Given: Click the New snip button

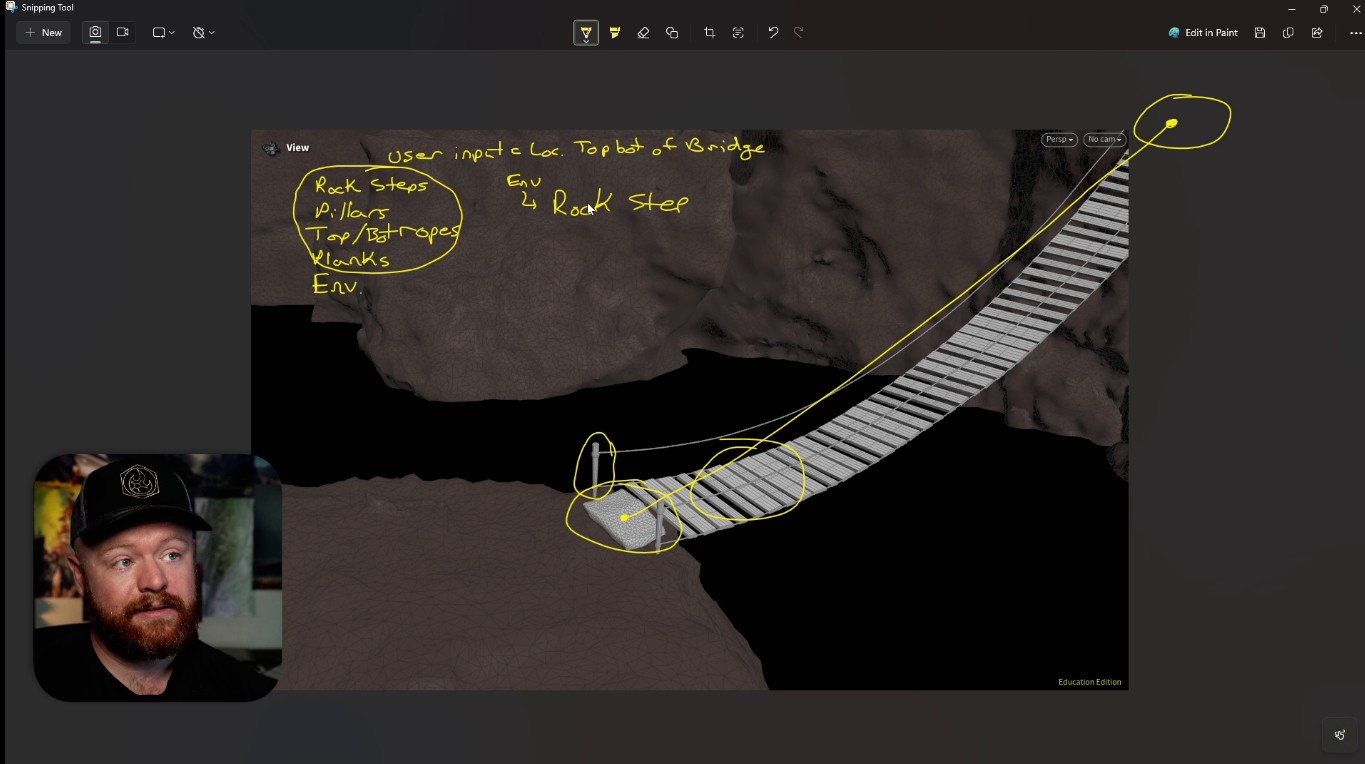Looking at the screenshot, I should (44, 33).
